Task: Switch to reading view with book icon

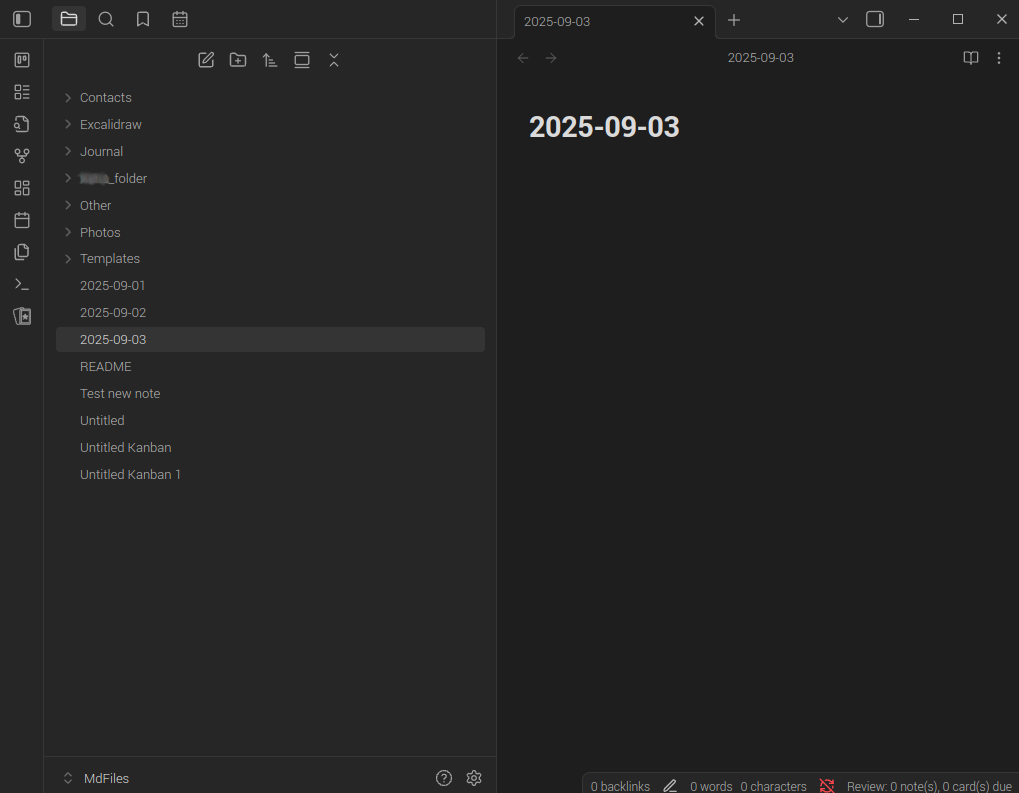Action: tap(970, 58)
